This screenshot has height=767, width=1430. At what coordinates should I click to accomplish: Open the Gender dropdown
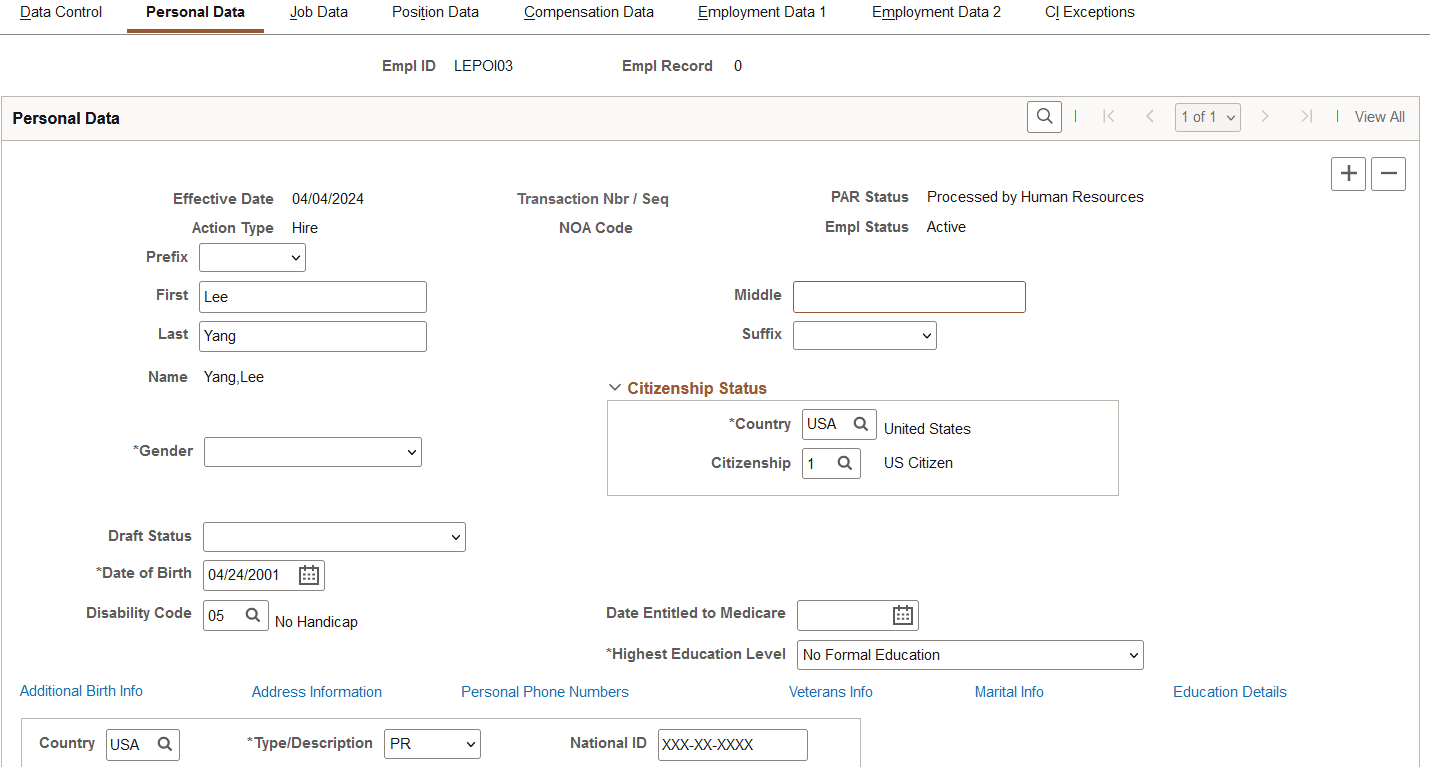(x=312, y=451)
